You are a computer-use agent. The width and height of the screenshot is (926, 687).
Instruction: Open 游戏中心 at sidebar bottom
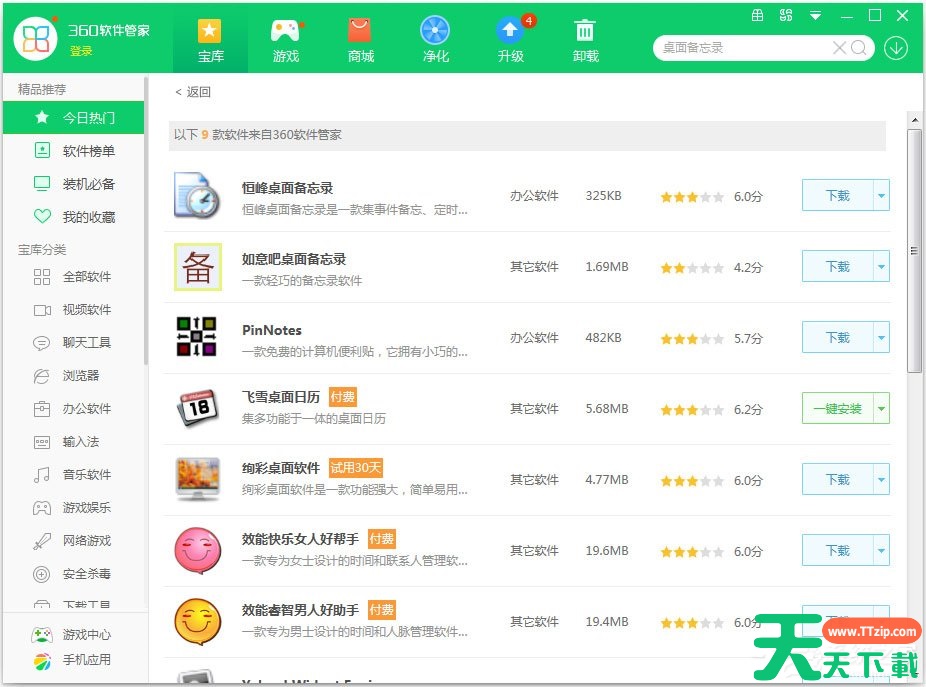pos(71,634)
